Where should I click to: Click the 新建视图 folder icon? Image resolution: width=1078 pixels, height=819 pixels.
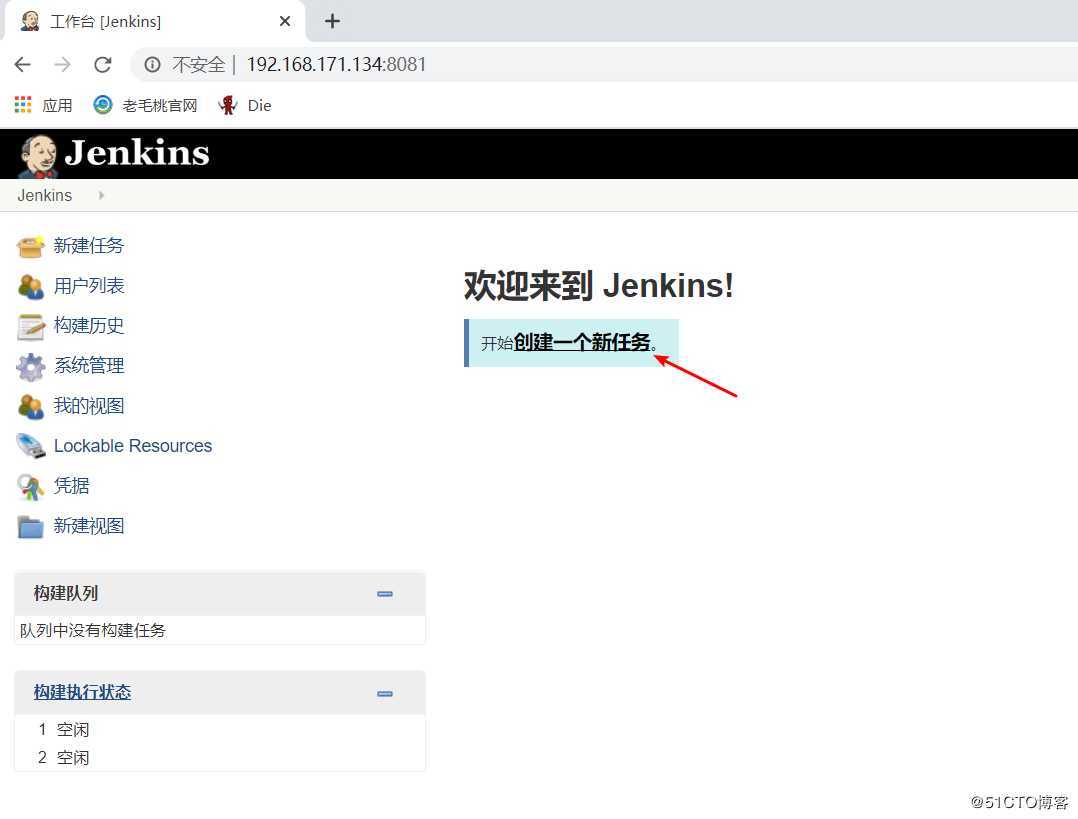(x=30, y=527)
